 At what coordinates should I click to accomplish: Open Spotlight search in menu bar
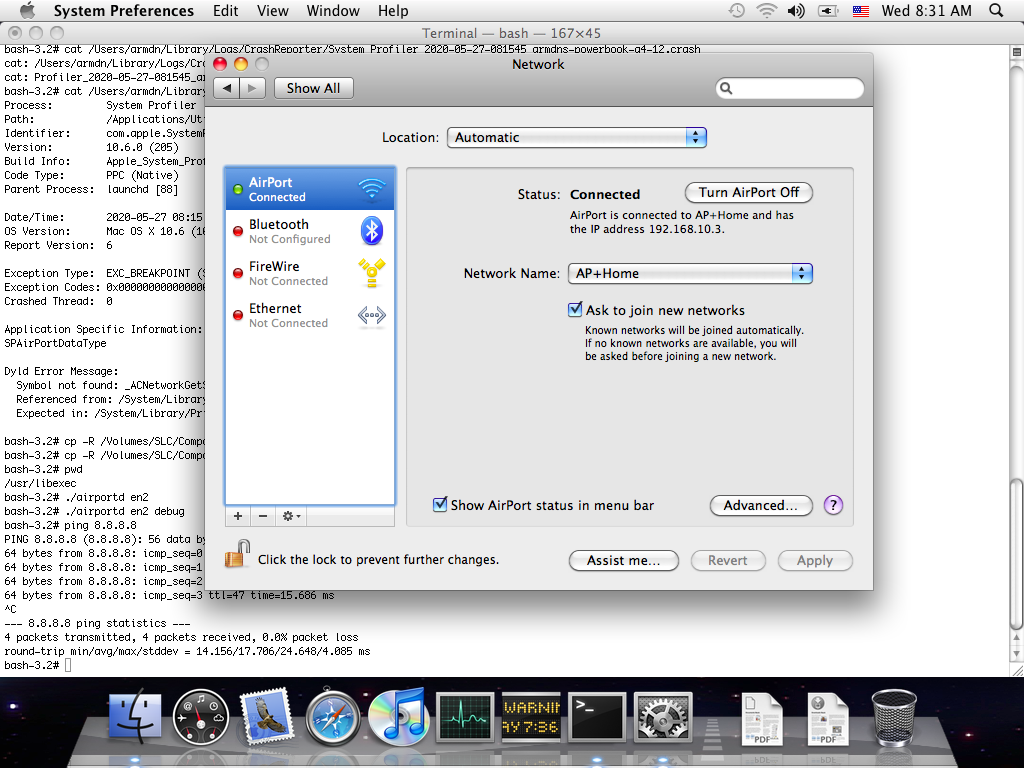pos(996,10)
